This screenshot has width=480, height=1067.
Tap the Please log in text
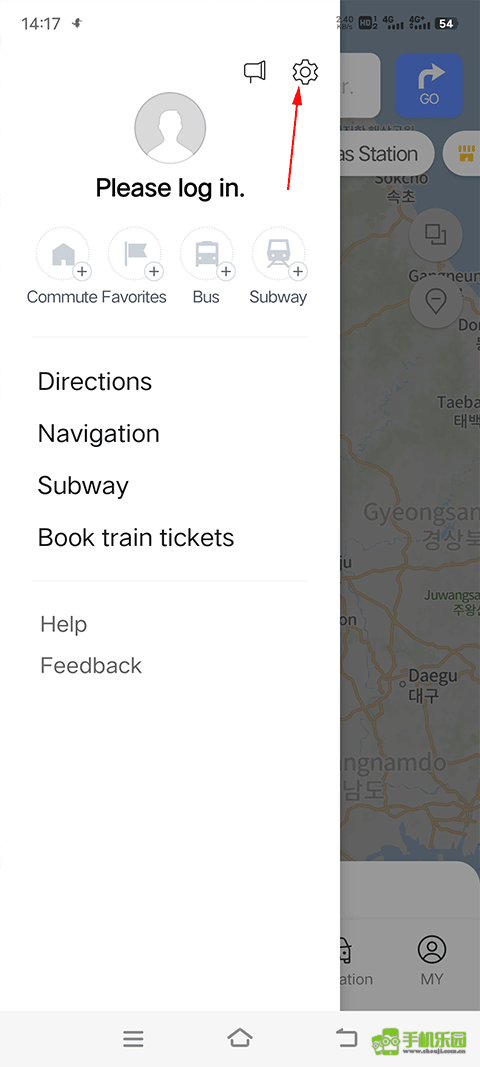170,188
